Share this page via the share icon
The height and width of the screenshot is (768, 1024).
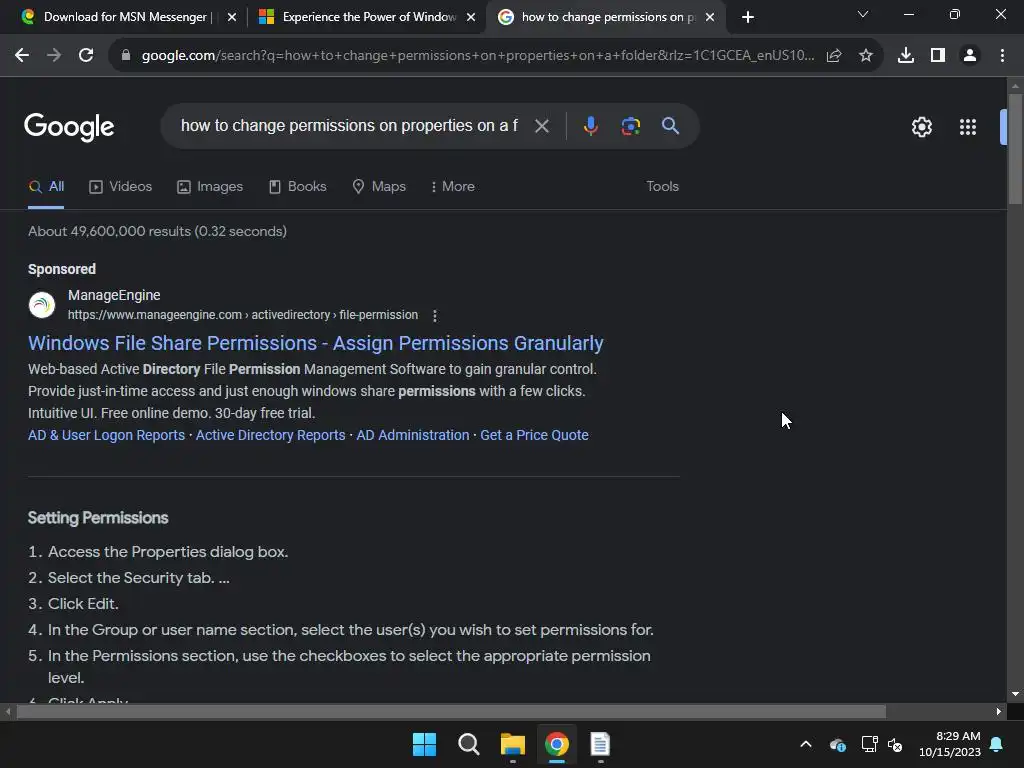click(834, 56)
